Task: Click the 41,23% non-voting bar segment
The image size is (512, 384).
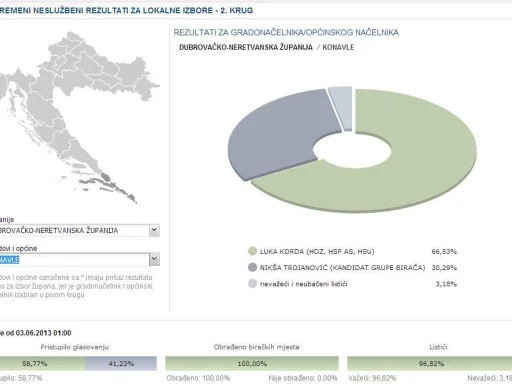Action: 121,363
